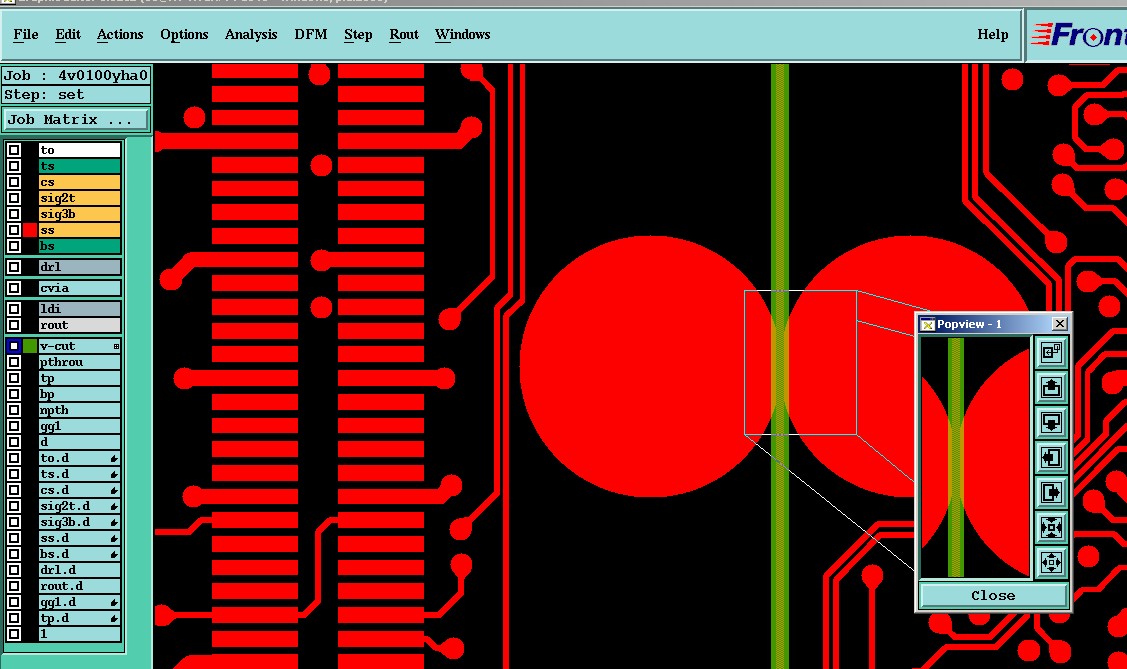Select the d layer name
The width and height of the screenshot is (1127, 669).
coord(80,443)
